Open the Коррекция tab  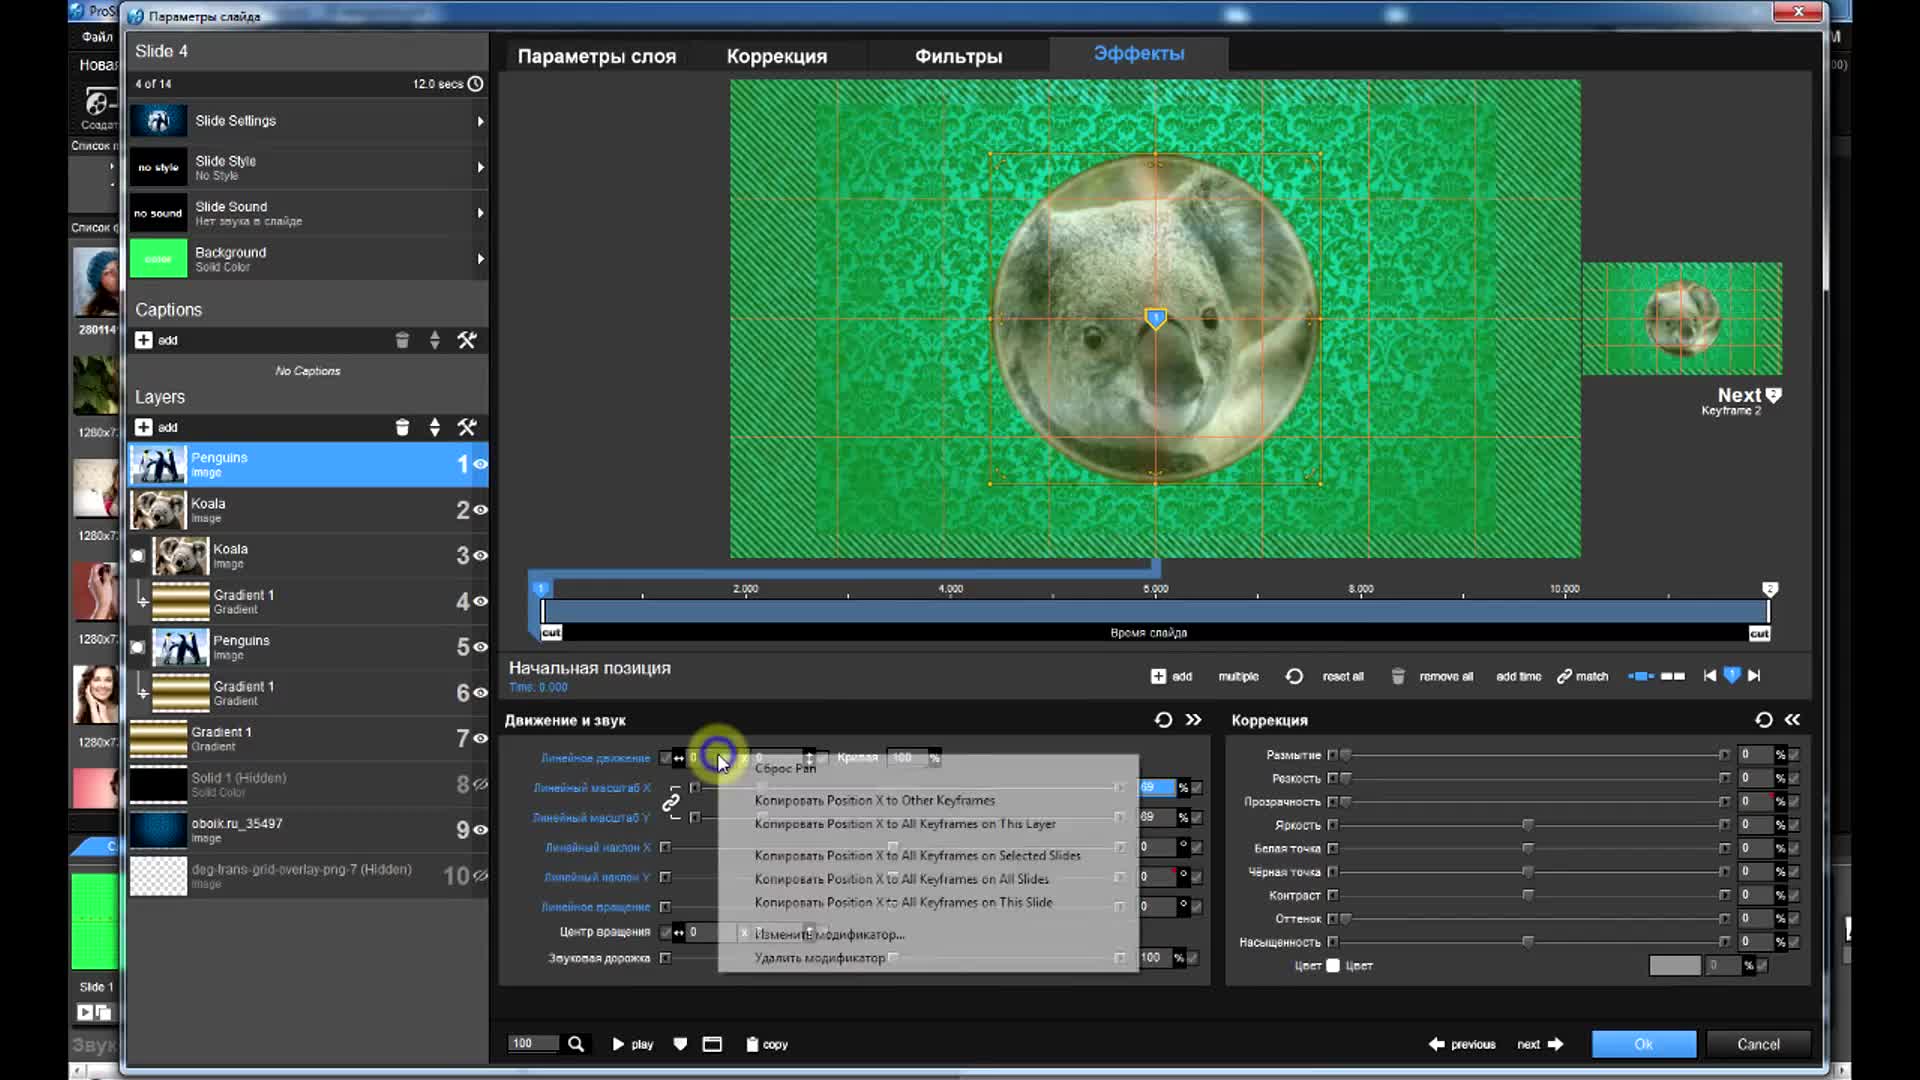(777, 56)
